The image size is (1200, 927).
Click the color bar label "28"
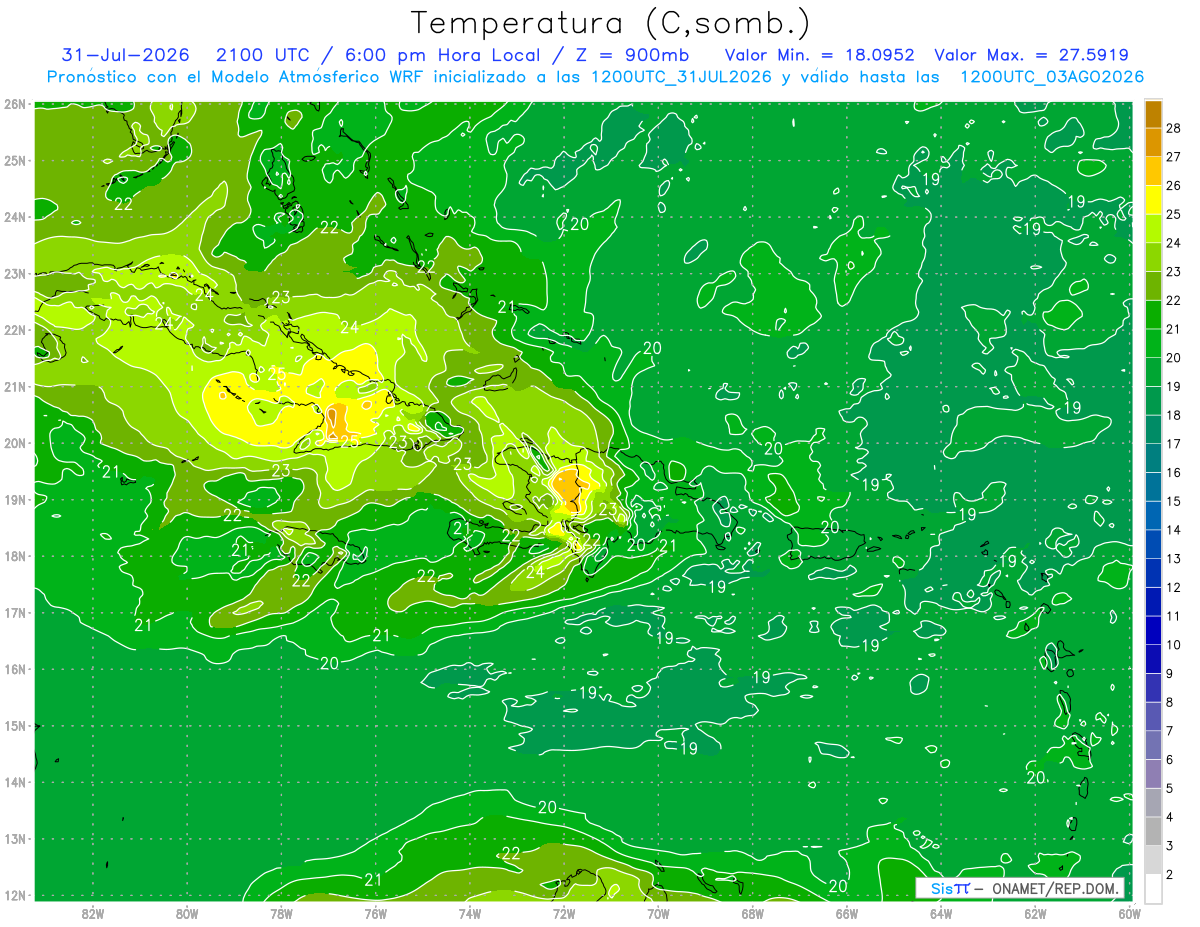point(1174,127)
